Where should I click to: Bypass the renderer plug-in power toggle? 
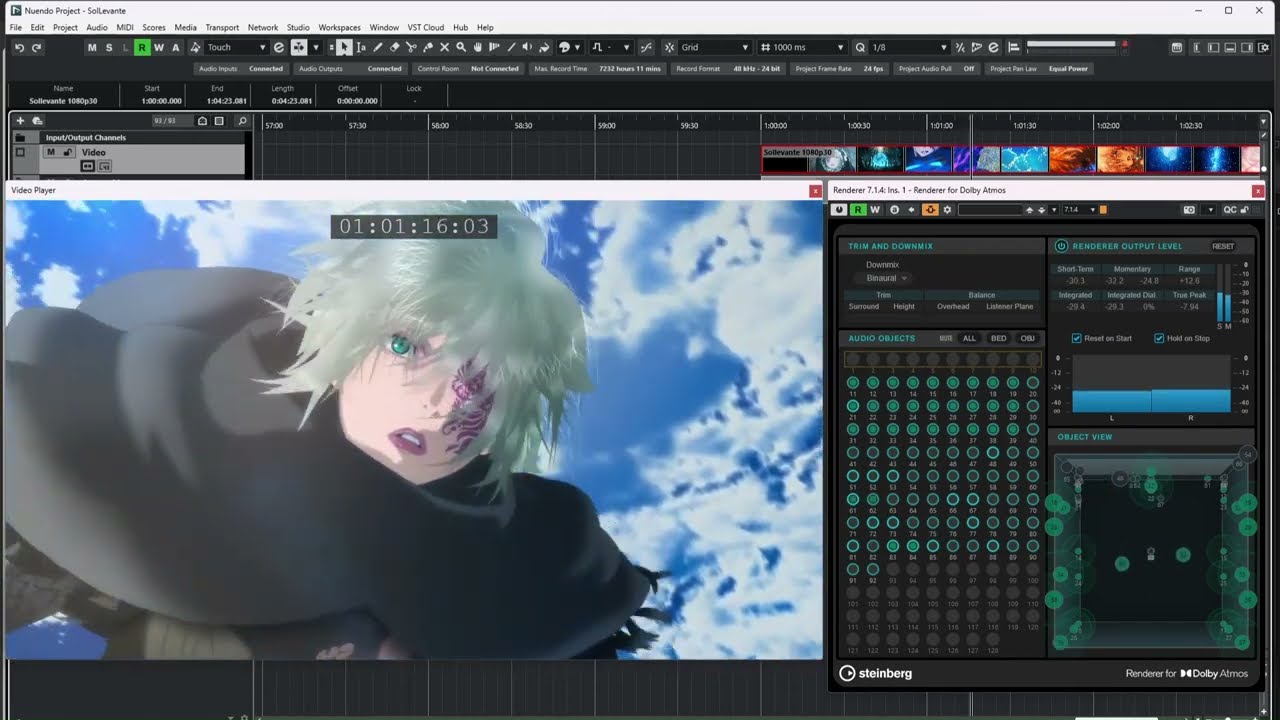coord(839,210)
